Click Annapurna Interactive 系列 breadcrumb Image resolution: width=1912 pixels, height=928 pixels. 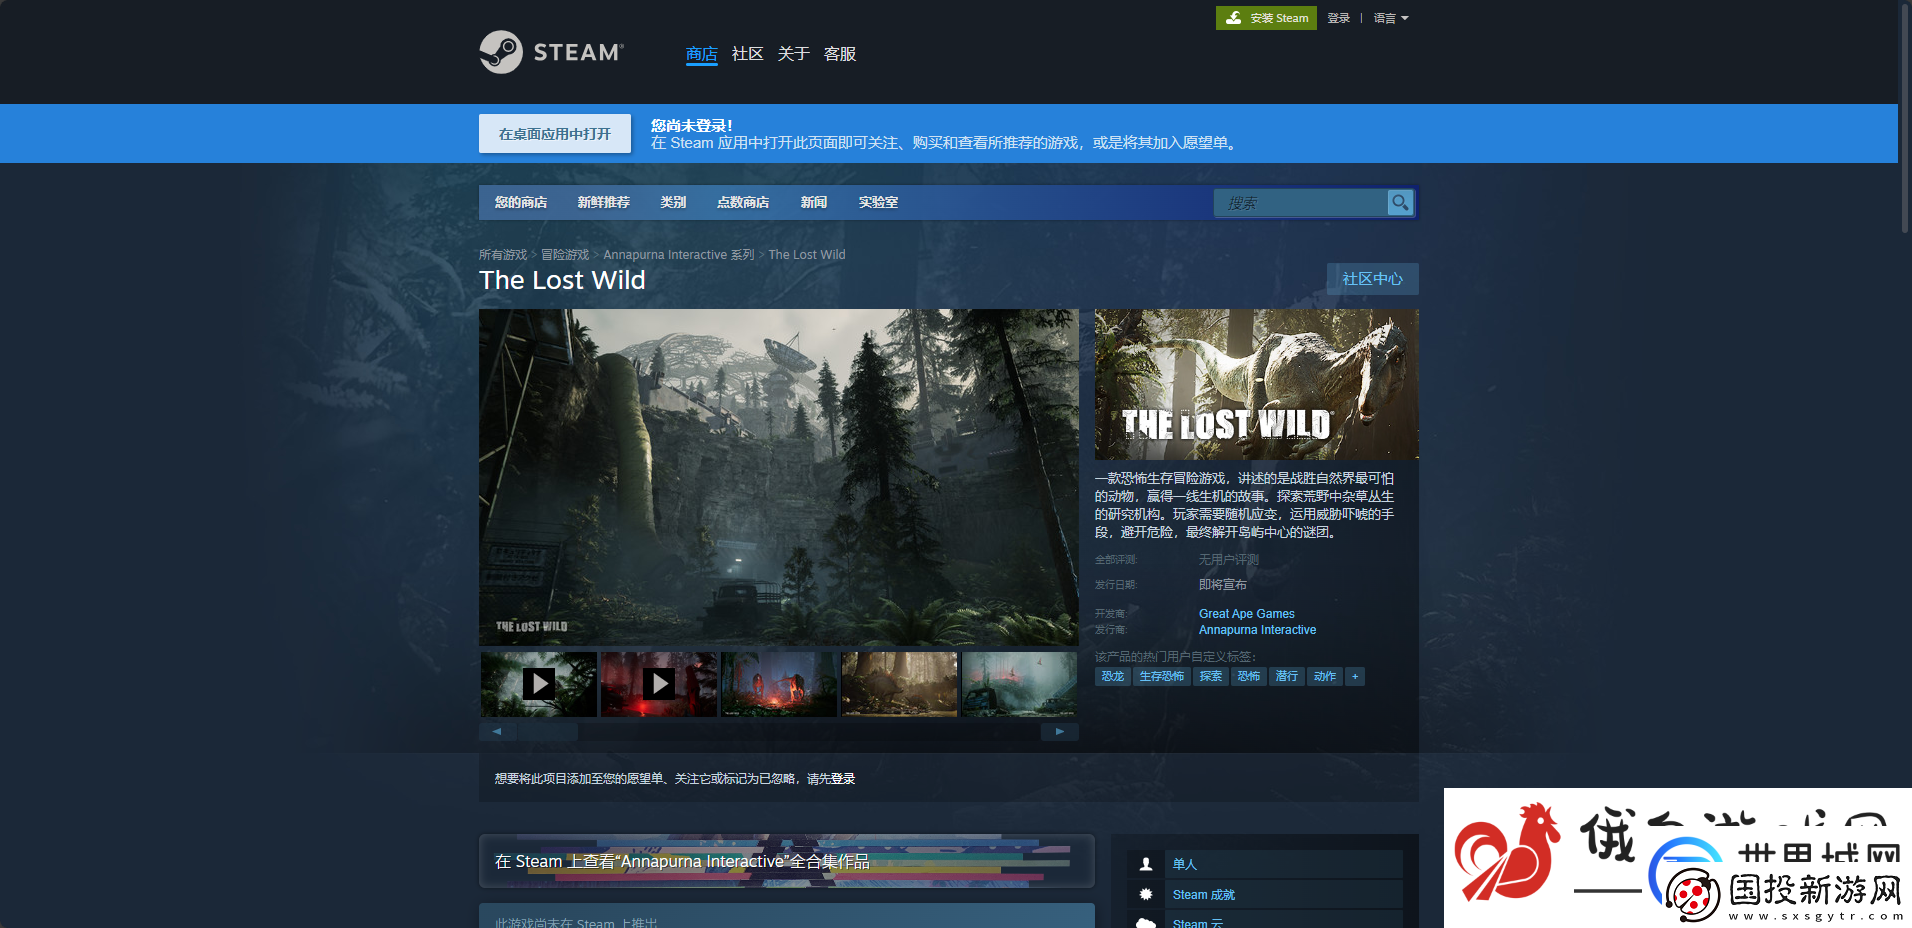(x=679, y=255)
